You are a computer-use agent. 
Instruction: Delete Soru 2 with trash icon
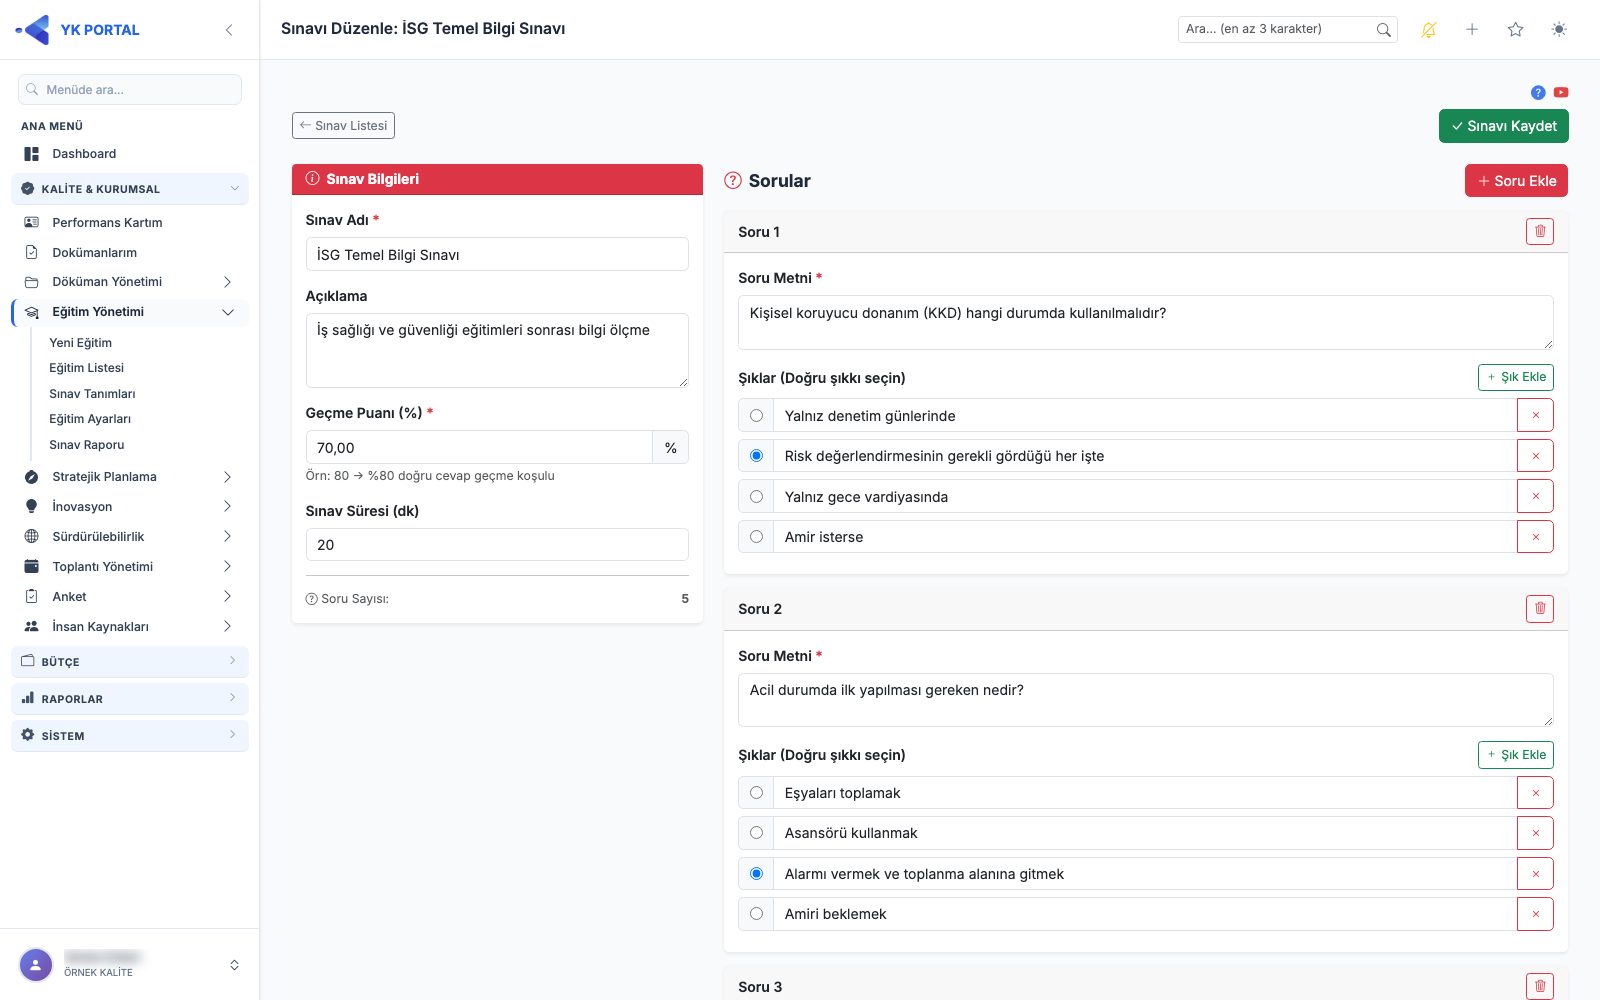coord(1540,609)
